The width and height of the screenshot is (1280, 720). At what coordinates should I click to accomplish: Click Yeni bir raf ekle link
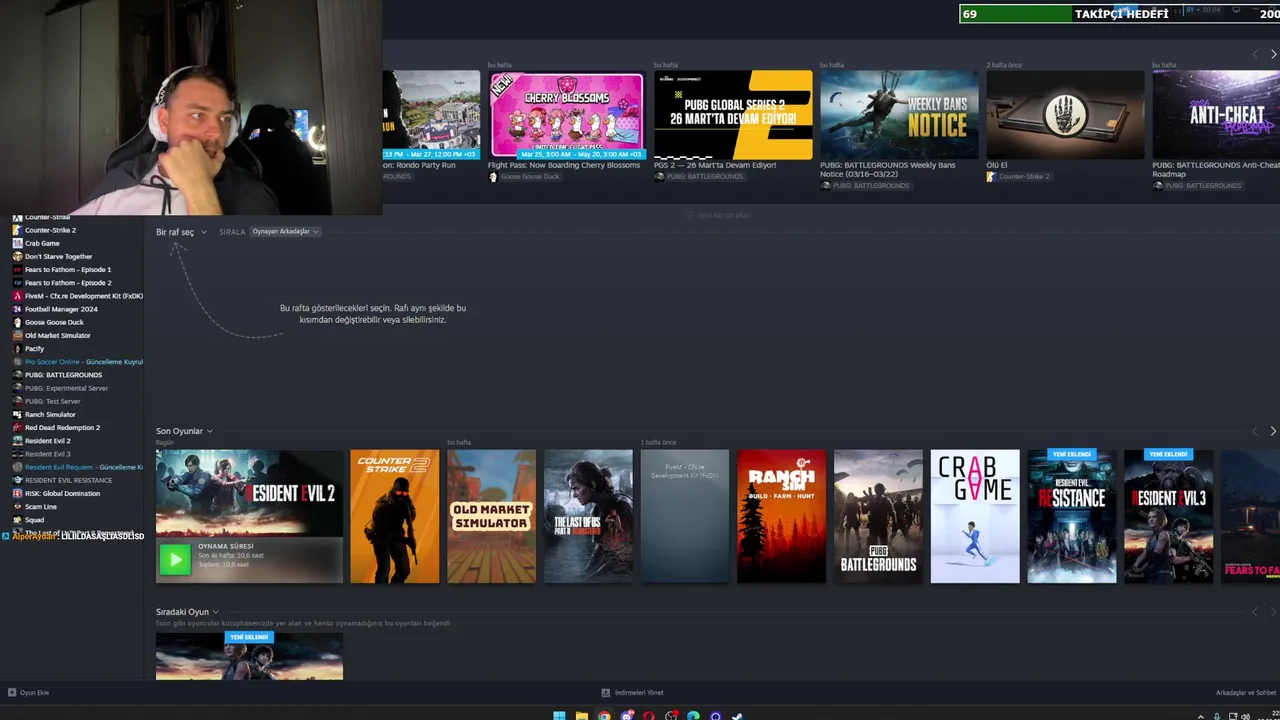tap(717, 215)
